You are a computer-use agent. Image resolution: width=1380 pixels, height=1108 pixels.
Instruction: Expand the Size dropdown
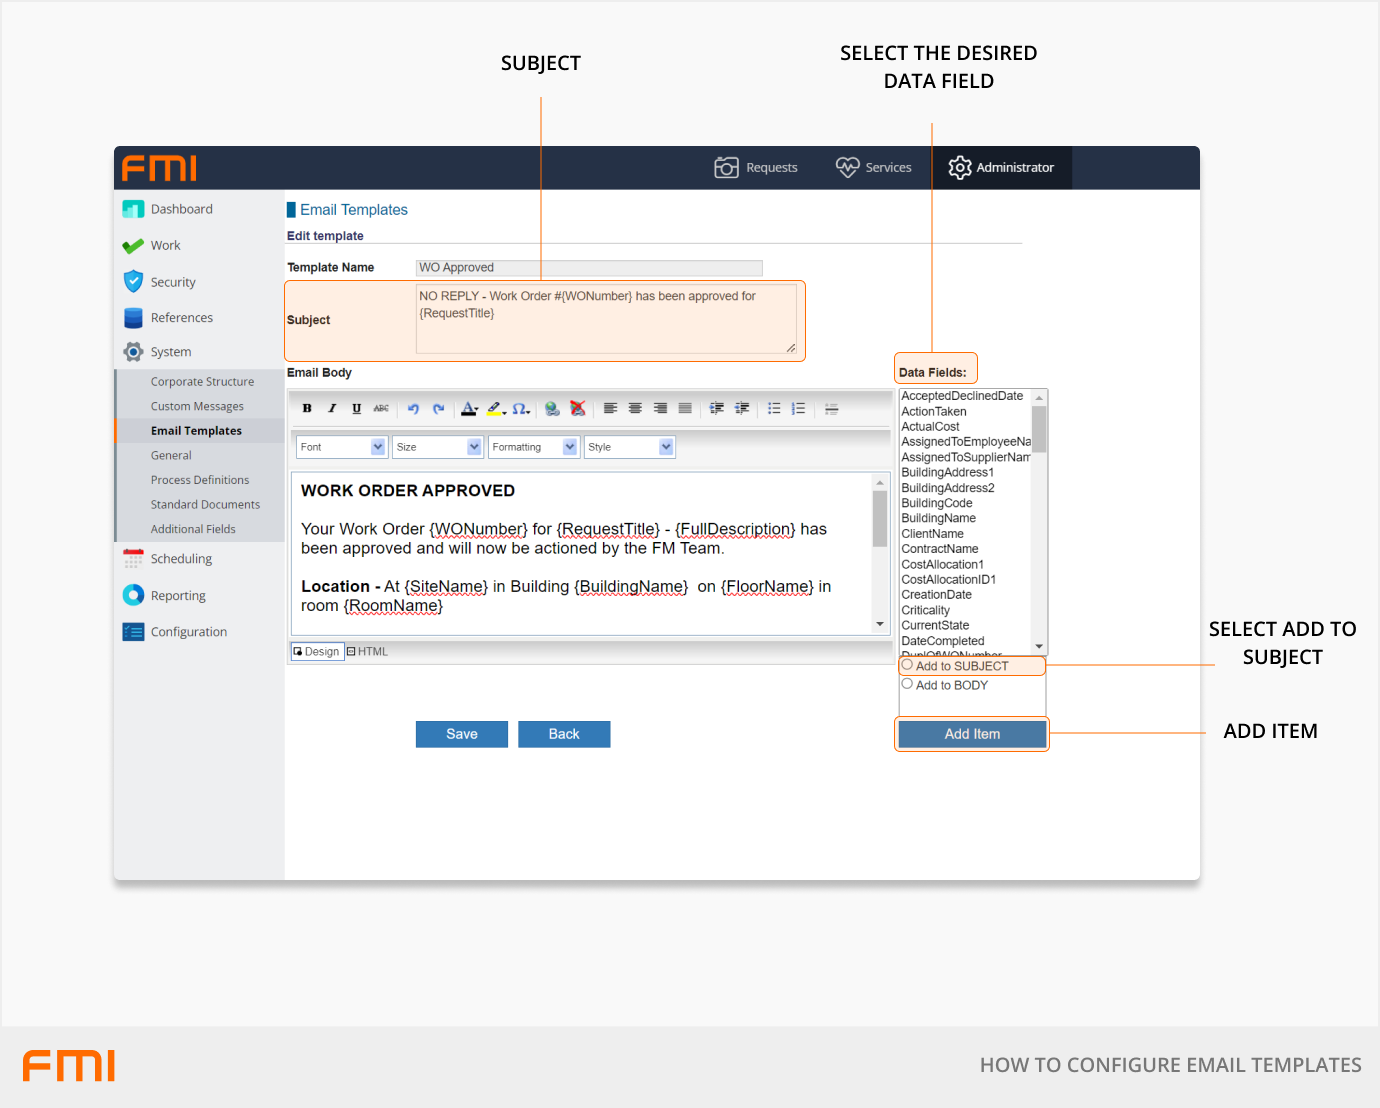pos(437,447)
